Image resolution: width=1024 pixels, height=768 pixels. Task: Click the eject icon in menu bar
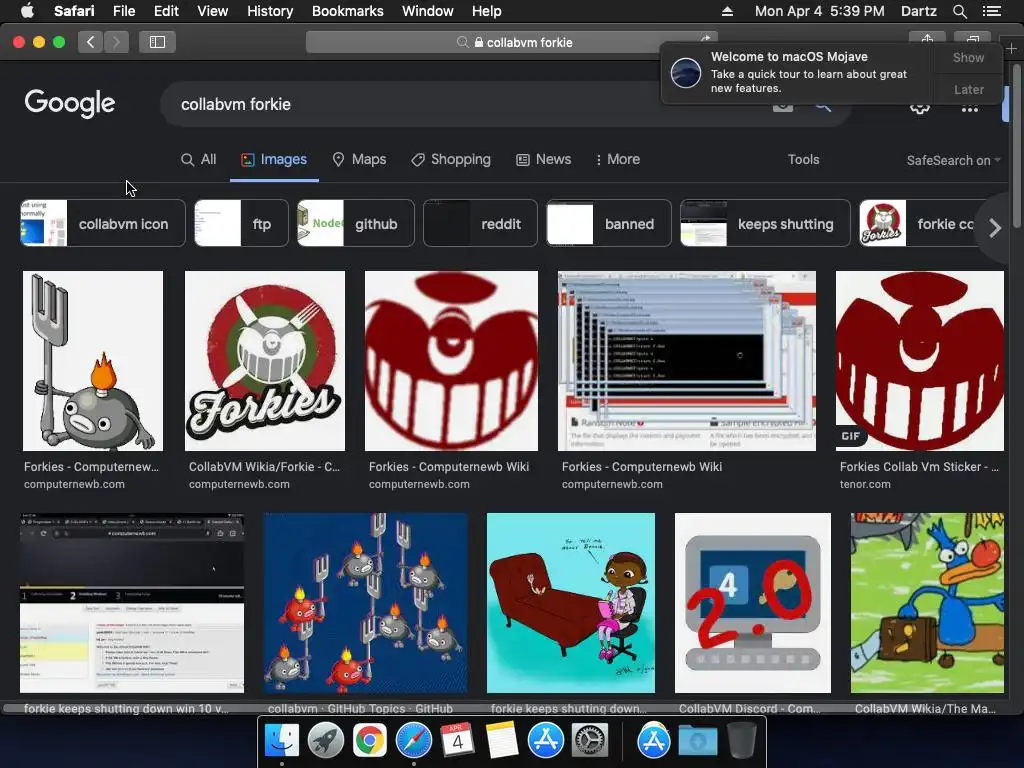point(727,11)
